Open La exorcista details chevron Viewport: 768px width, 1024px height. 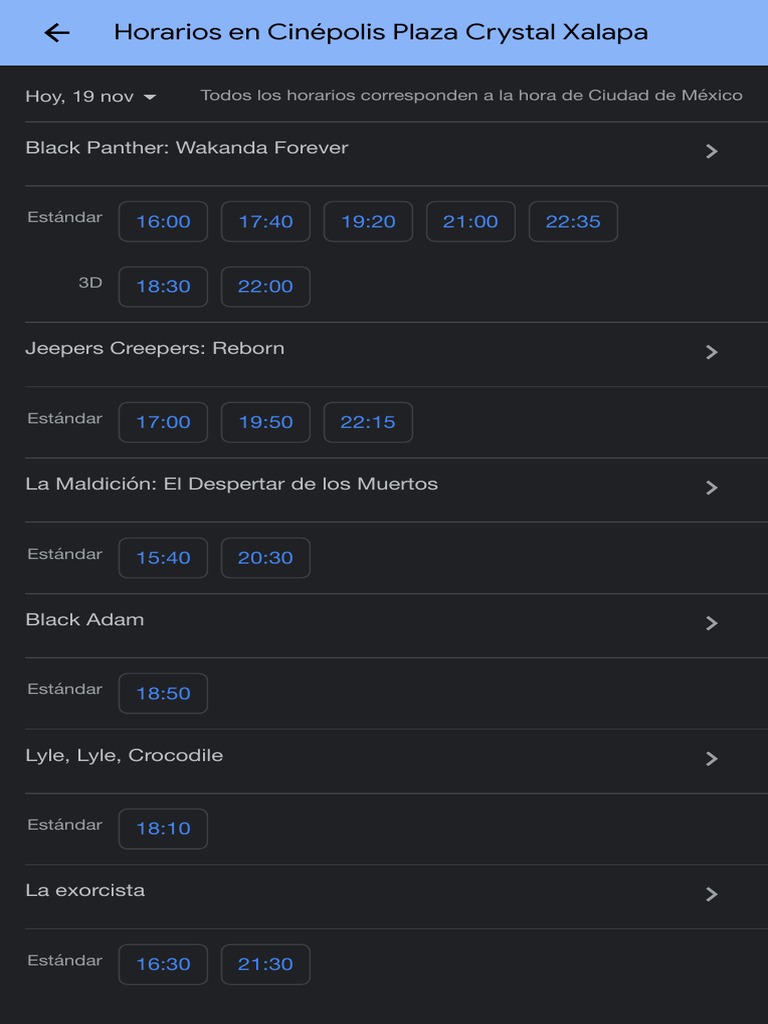tap(712, 894)
